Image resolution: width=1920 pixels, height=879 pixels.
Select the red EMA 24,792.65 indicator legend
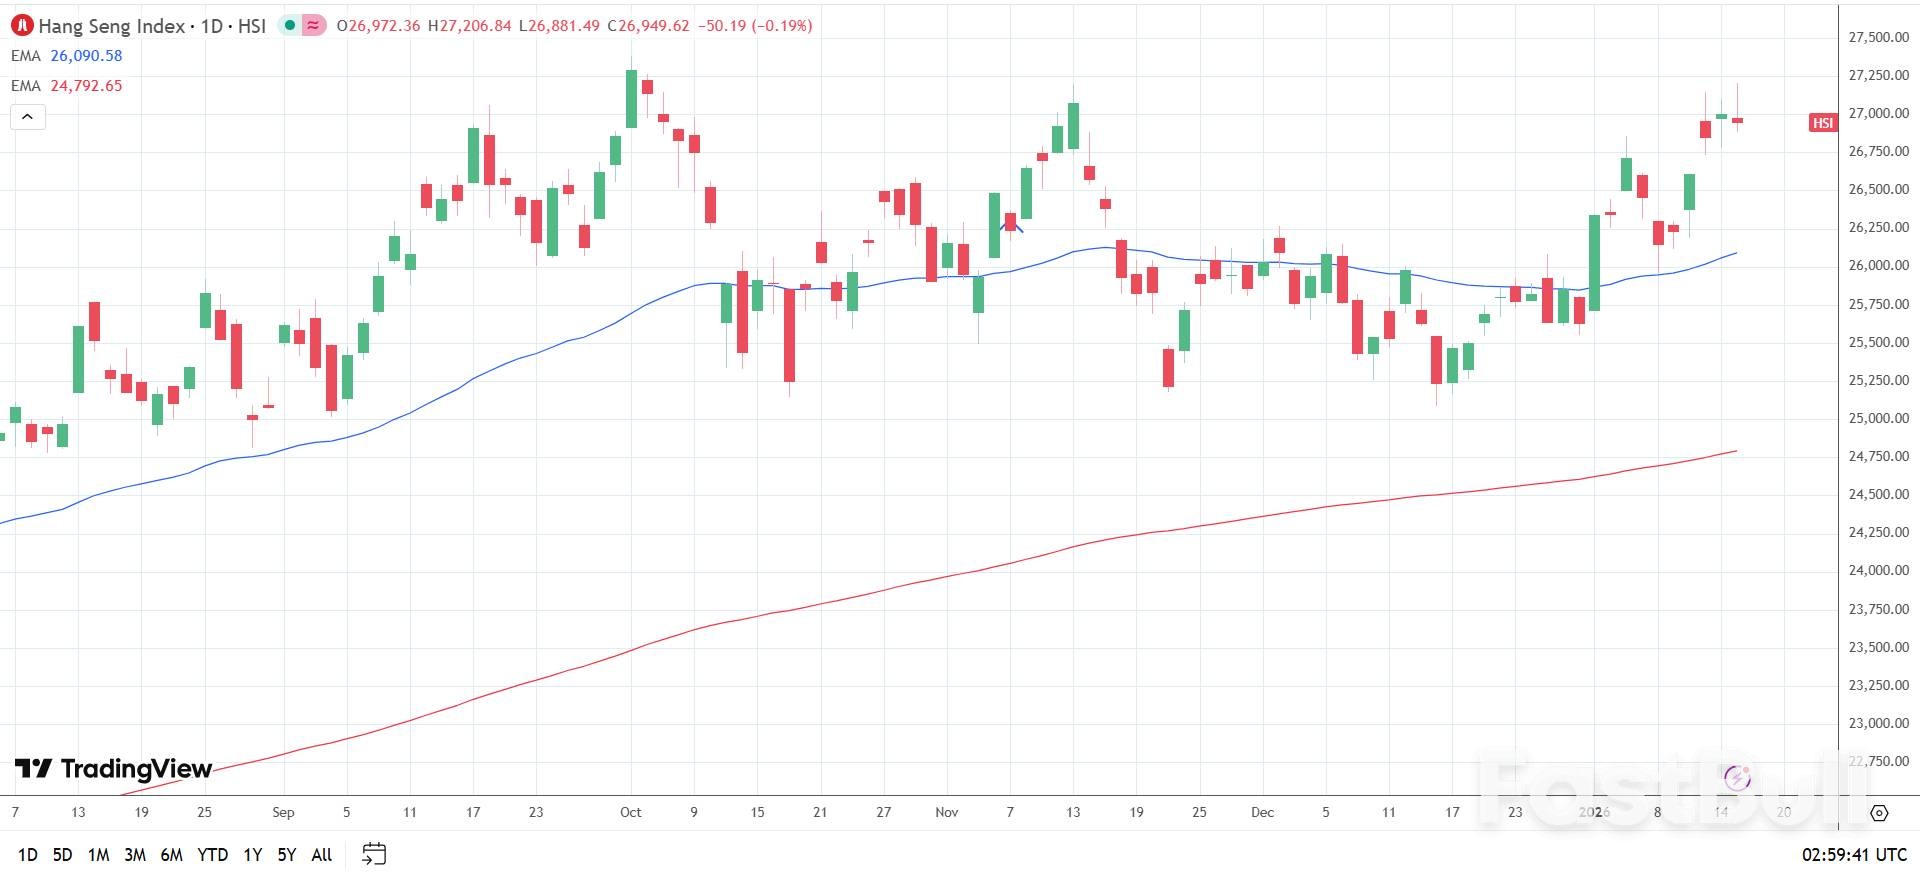pos(66,86)
